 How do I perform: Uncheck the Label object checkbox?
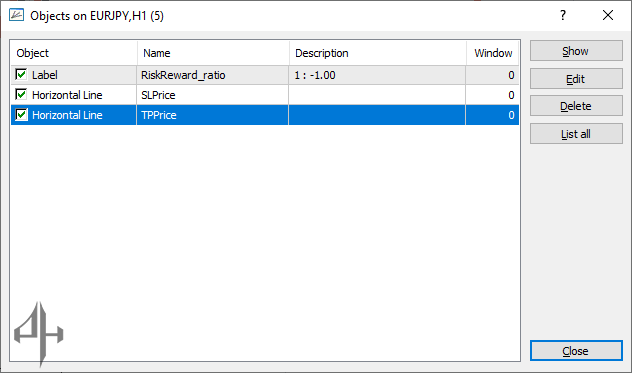[x=21, y=75]
